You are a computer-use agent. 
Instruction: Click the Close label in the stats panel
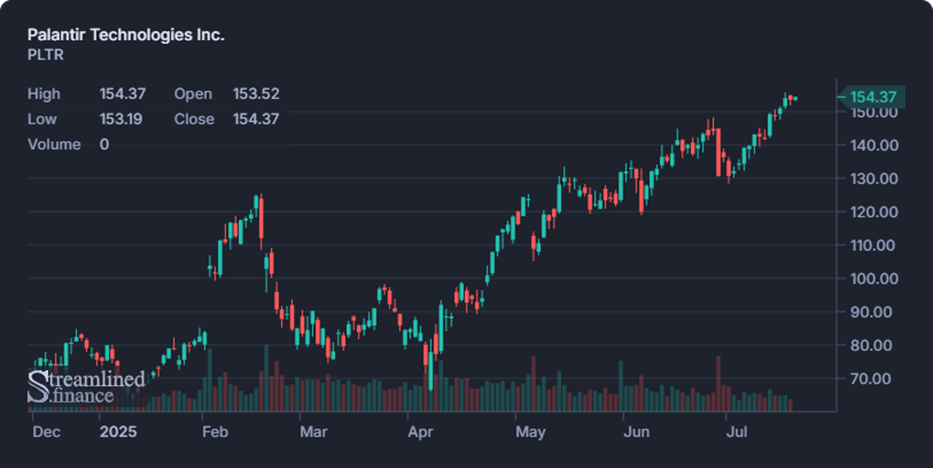click(x=194, y=119)
